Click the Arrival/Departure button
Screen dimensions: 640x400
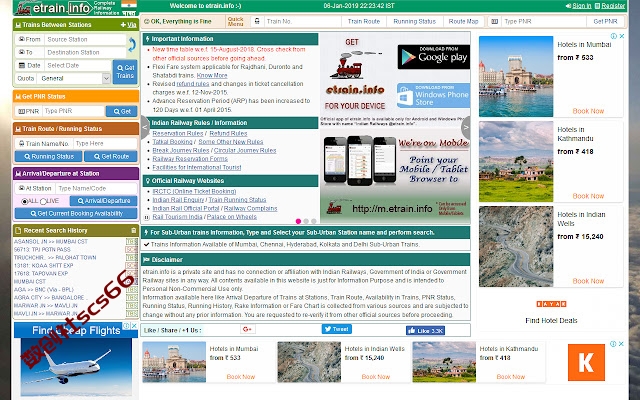click(x=104, y=201)
